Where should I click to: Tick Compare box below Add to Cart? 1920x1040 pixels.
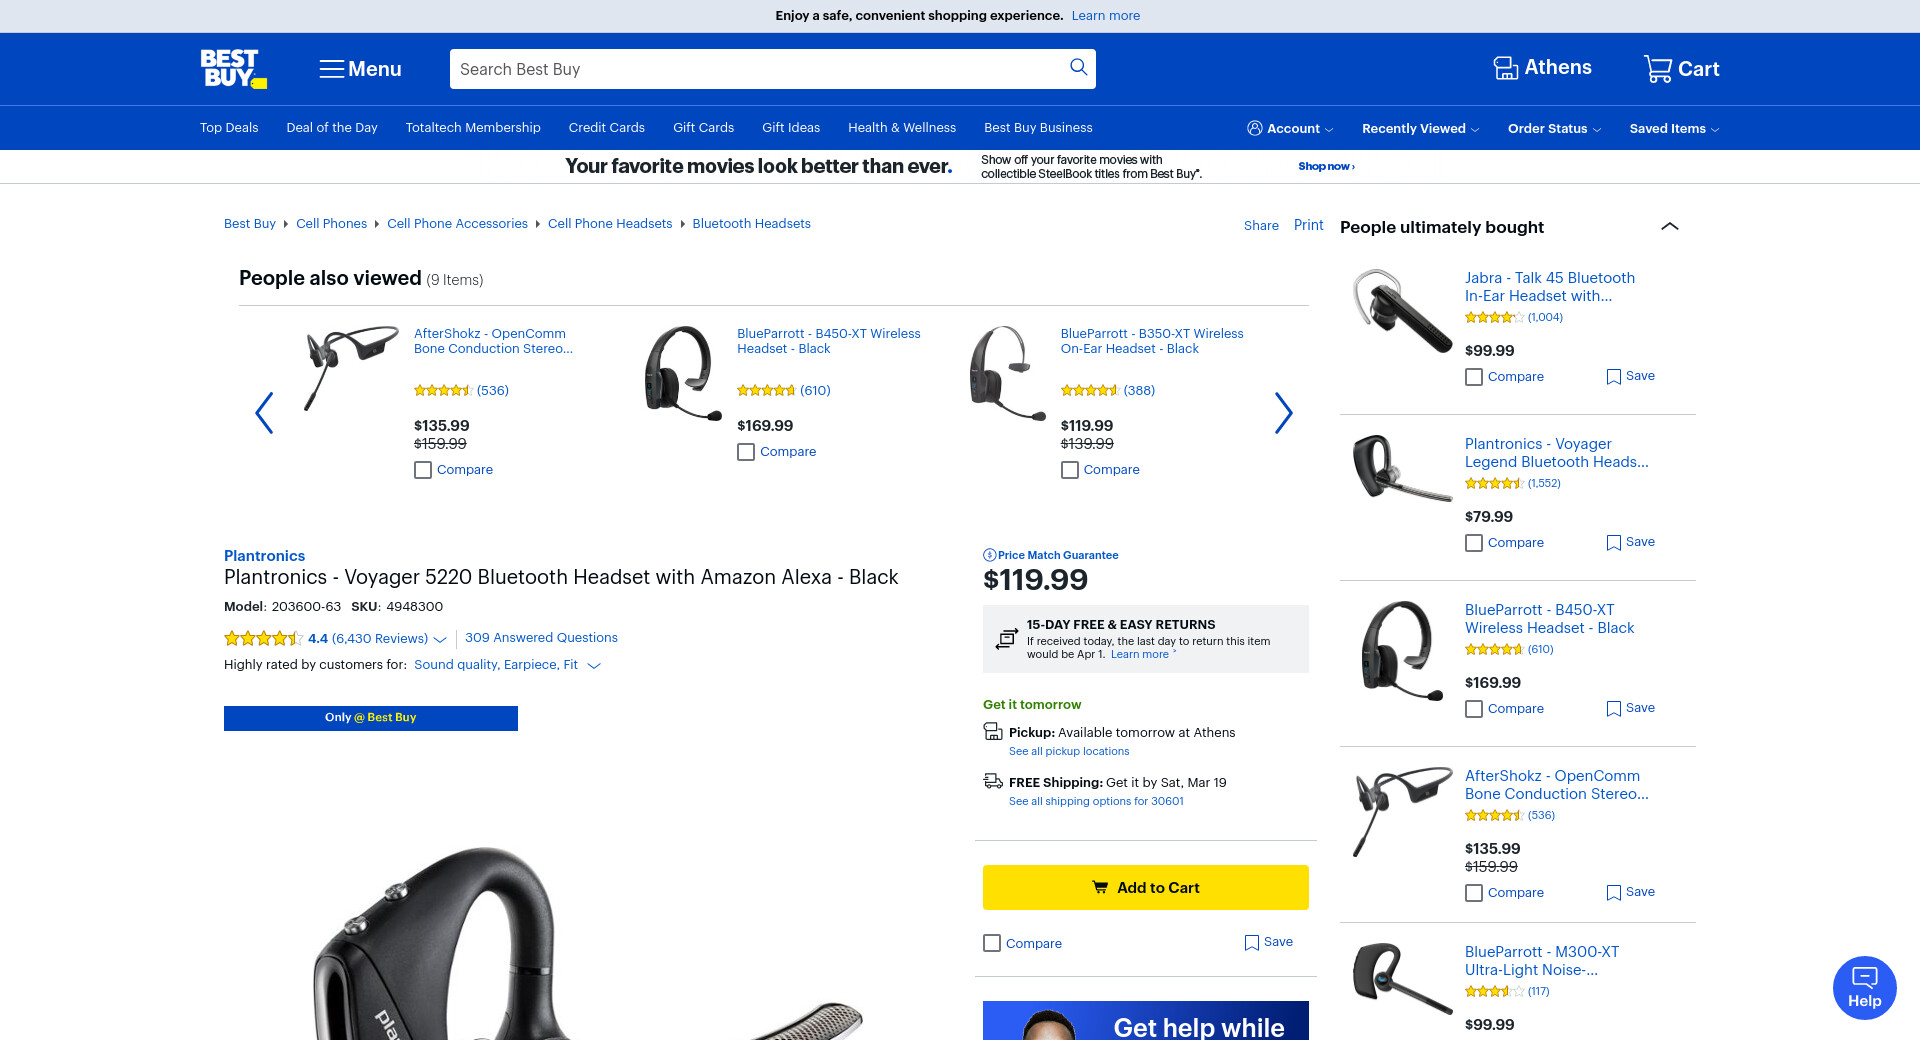pos(992,943)
